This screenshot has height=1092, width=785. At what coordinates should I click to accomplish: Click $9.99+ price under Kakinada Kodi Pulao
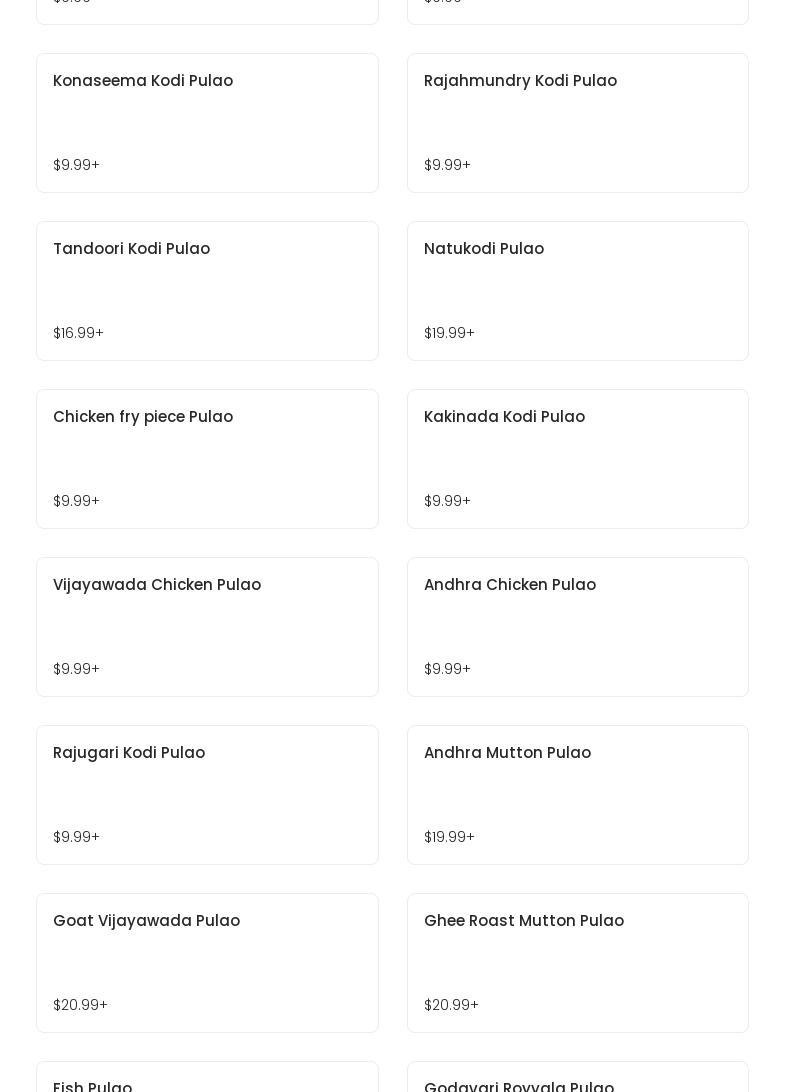pos(447,501)
